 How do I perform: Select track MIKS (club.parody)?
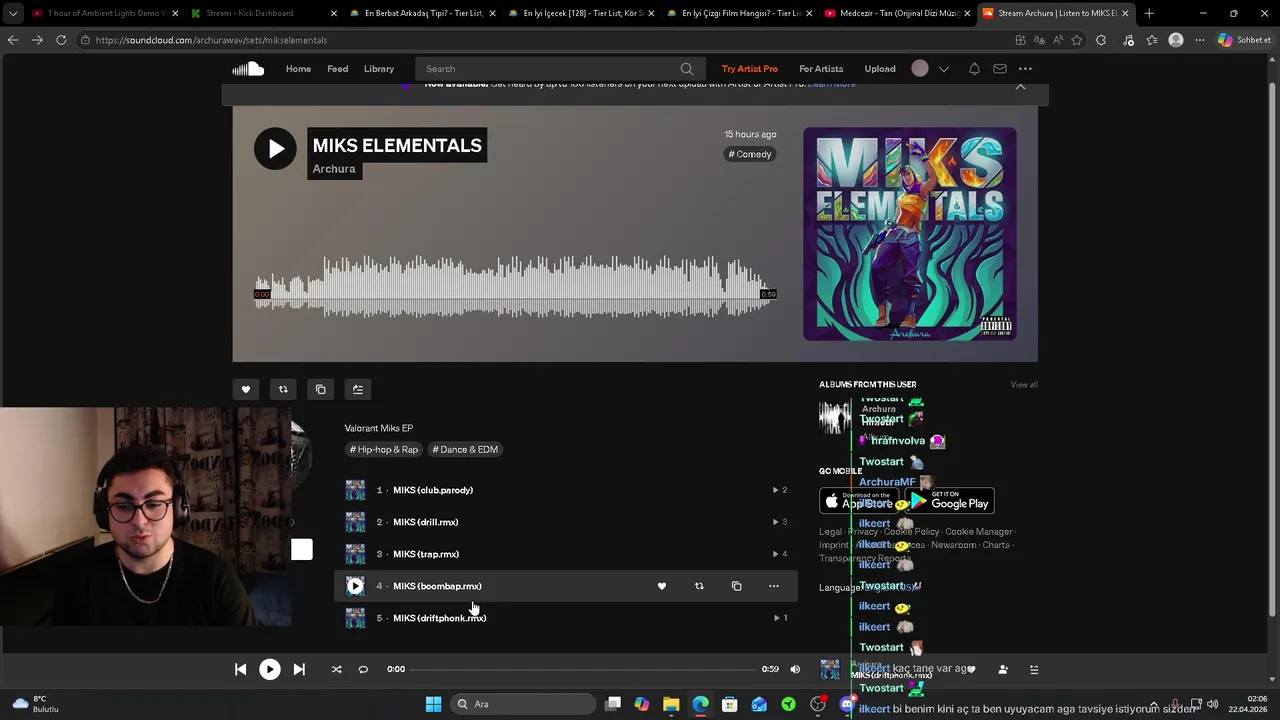(433, 490)
